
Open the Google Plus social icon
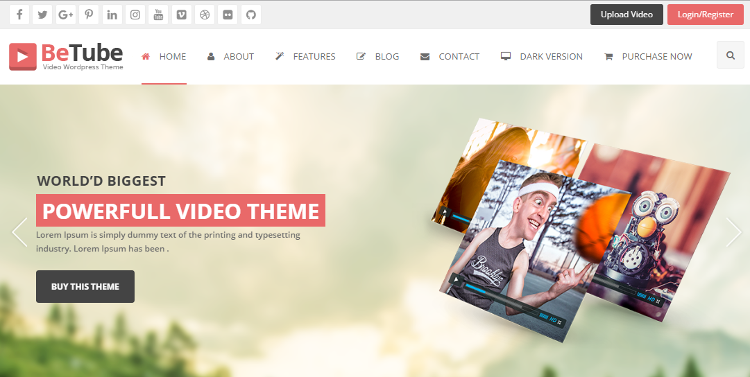click(x=66, y=15)
